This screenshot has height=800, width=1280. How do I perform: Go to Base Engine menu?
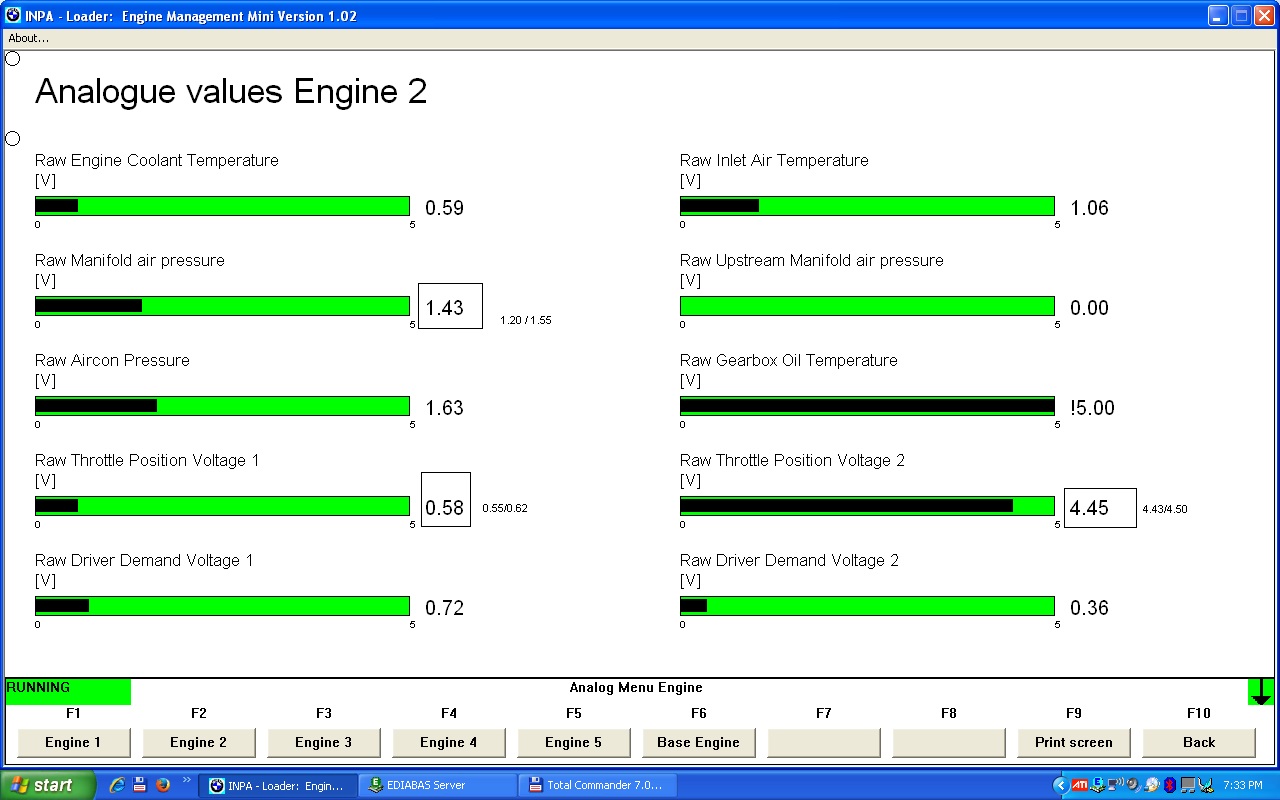[698, 742]
